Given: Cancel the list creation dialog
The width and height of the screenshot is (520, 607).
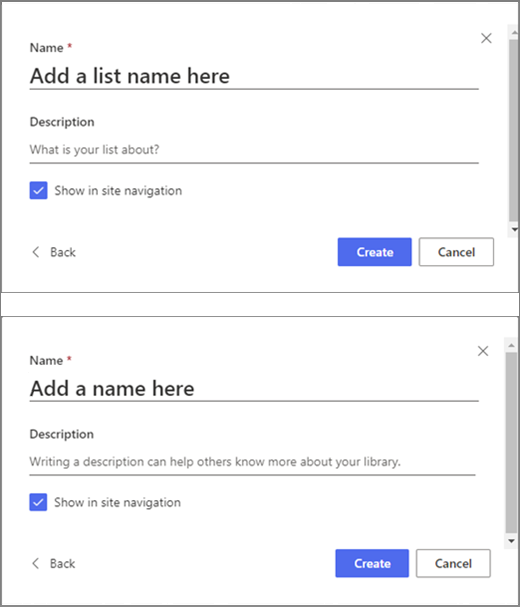Looking at the screenshot, I should point(456,252).
